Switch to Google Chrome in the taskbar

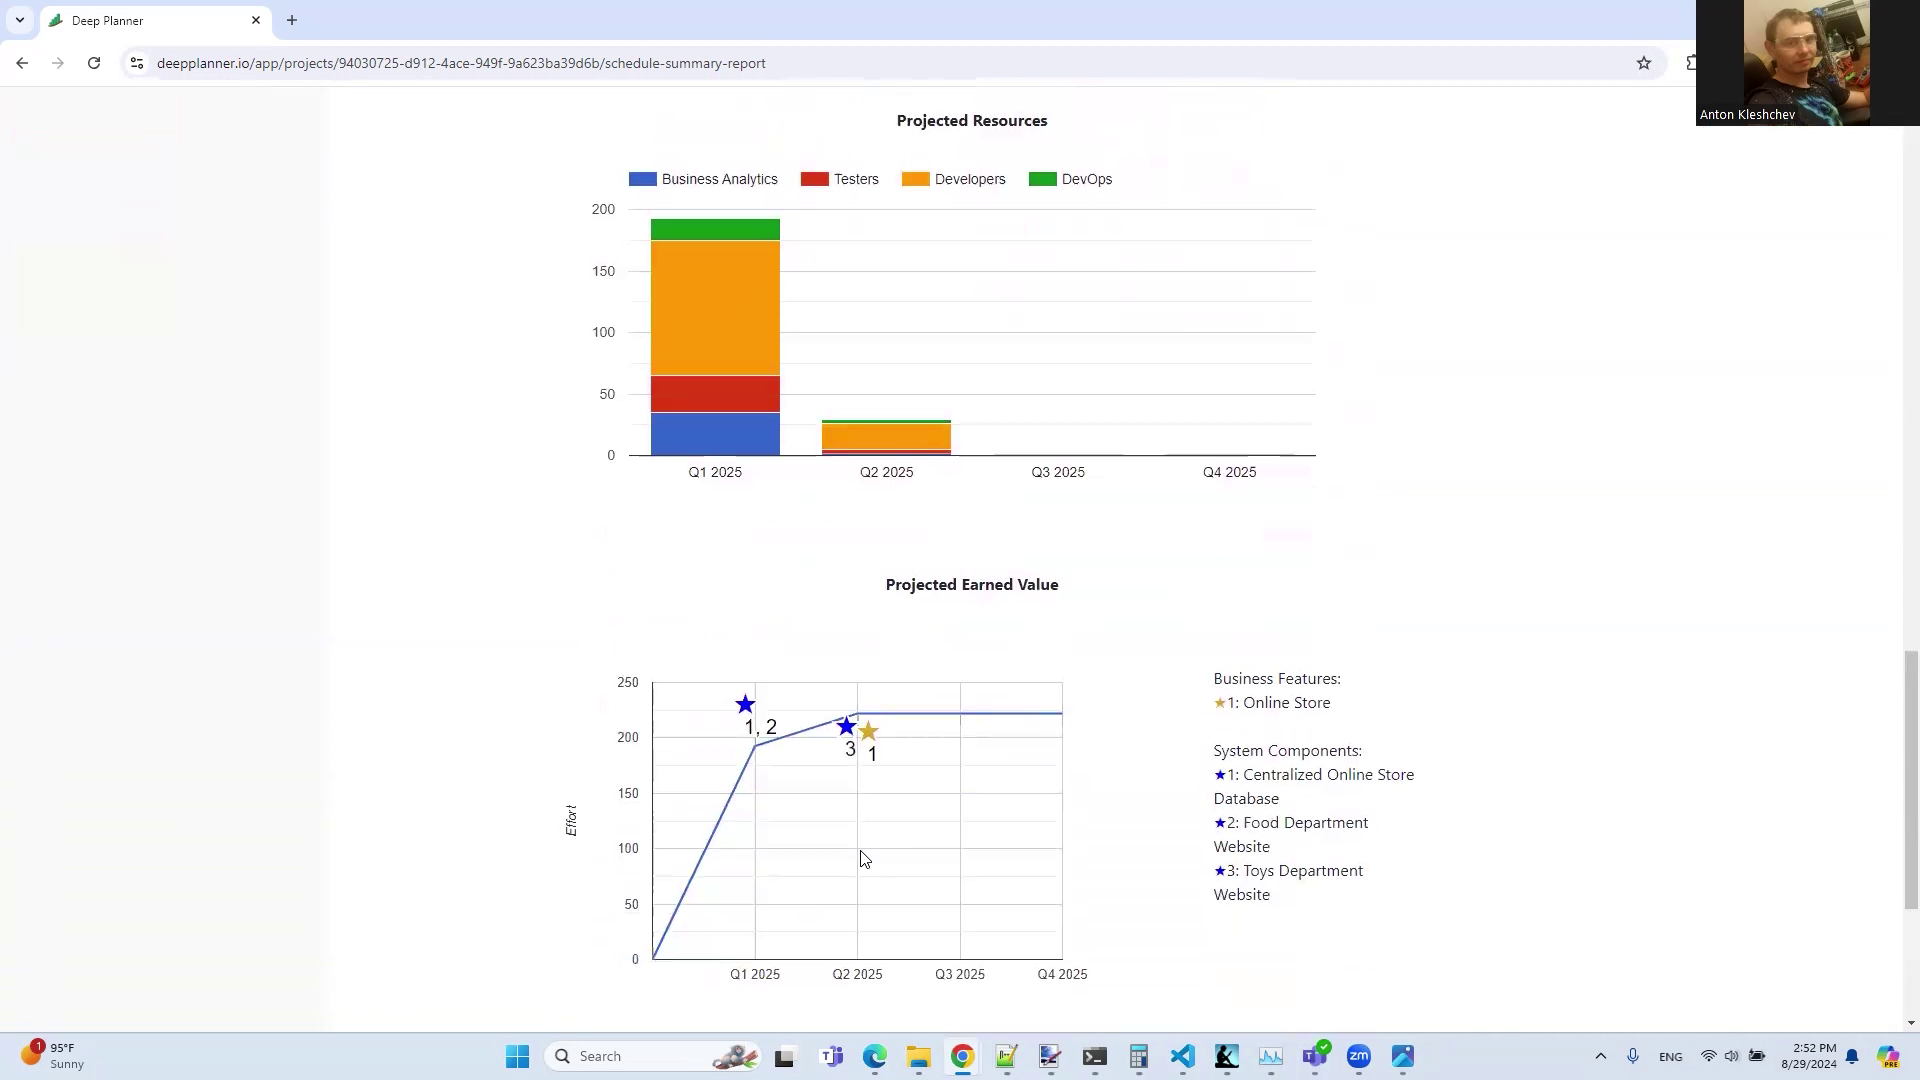(962, 1056)
